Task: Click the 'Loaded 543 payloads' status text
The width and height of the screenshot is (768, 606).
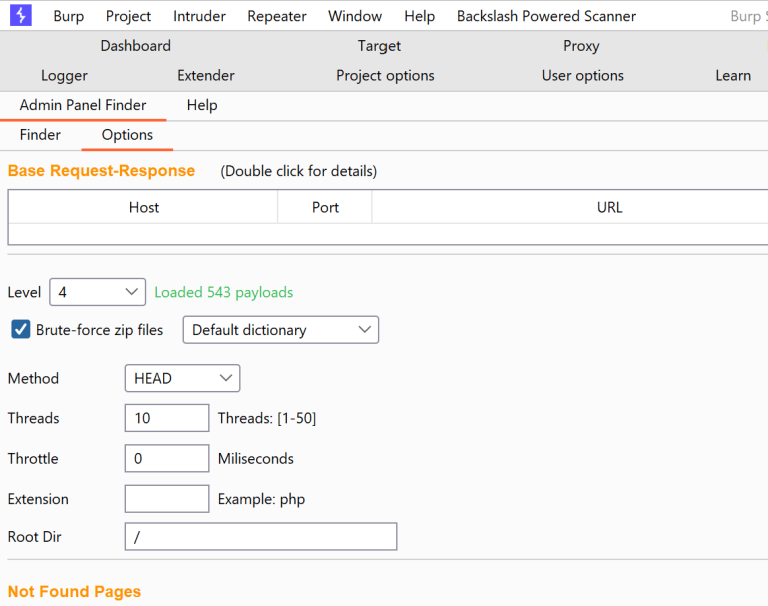Action: click(224, 292)
